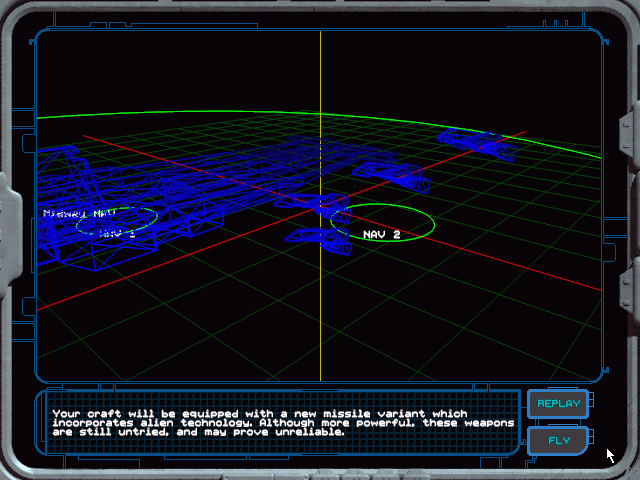Select the NAV 2 label
This screenshot has width=640, height=480.
click(x=382, y=234)
